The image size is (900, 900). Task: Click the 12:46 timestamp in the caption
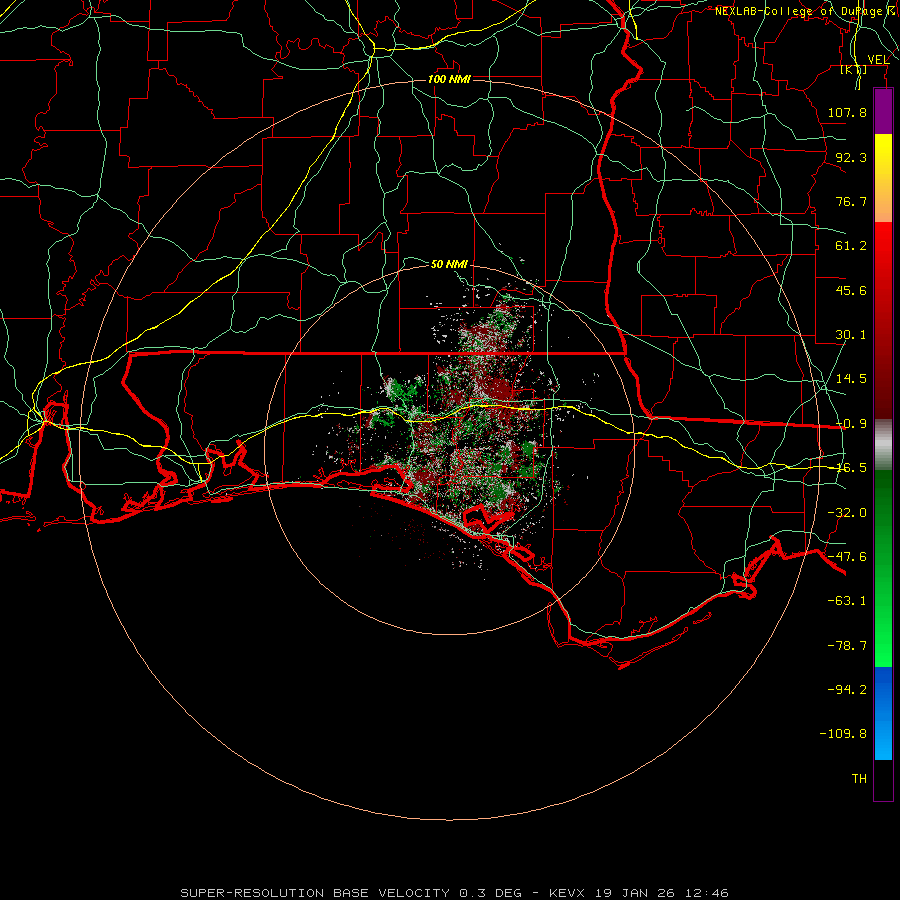click(x=709, y=893)
